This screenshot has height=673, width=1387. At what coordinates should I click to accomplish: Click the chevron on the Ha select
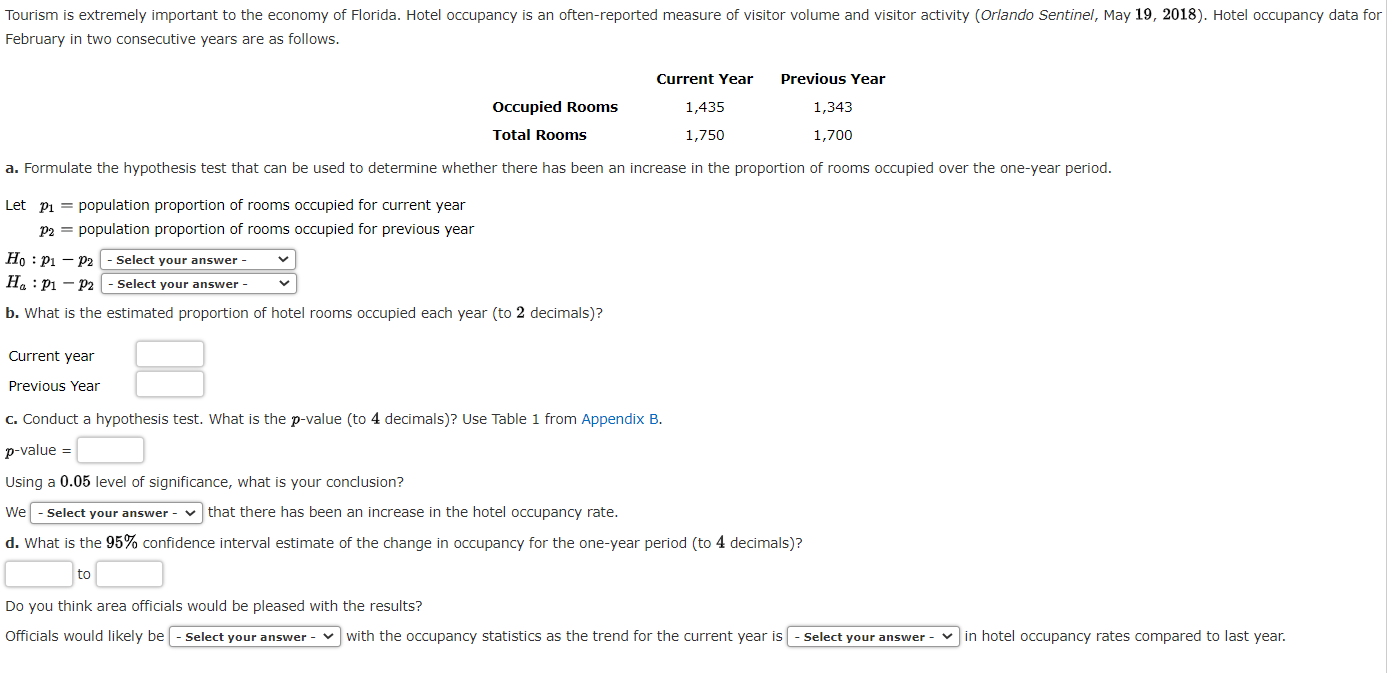[284, 283]
